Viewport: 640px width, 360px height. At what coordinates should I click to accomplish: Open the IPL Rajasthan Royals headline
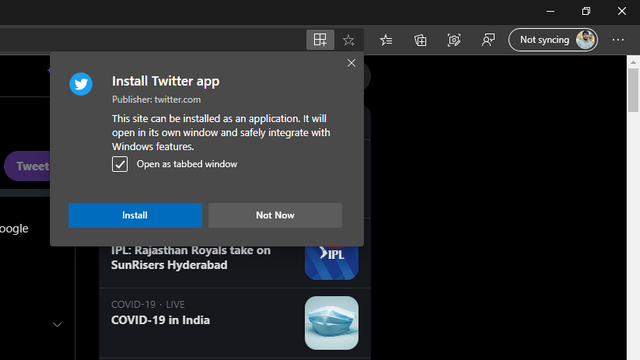[x=191, y=258]
